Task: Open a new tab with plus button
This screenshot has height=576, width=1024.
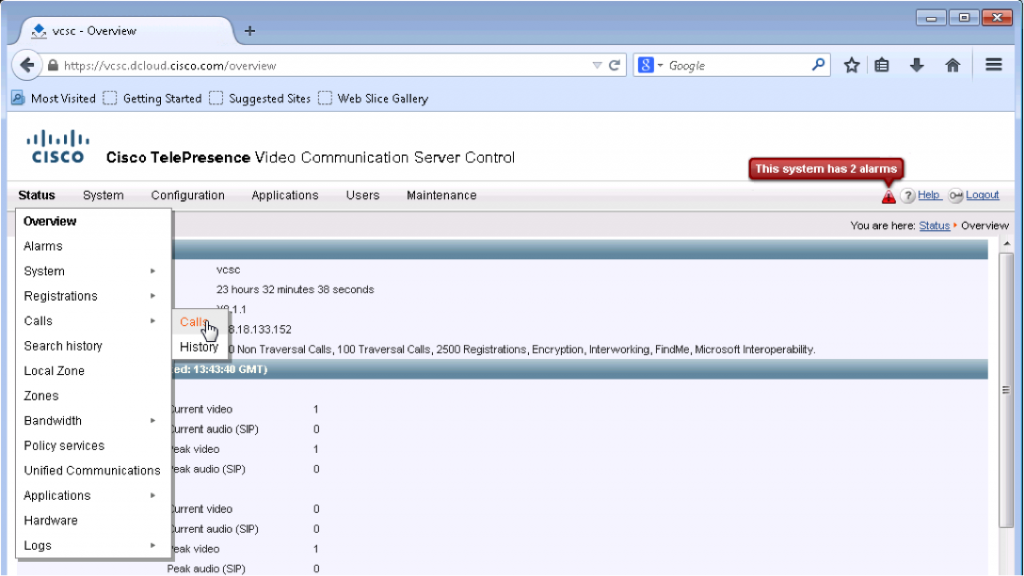Action: [x=249, y=31]
